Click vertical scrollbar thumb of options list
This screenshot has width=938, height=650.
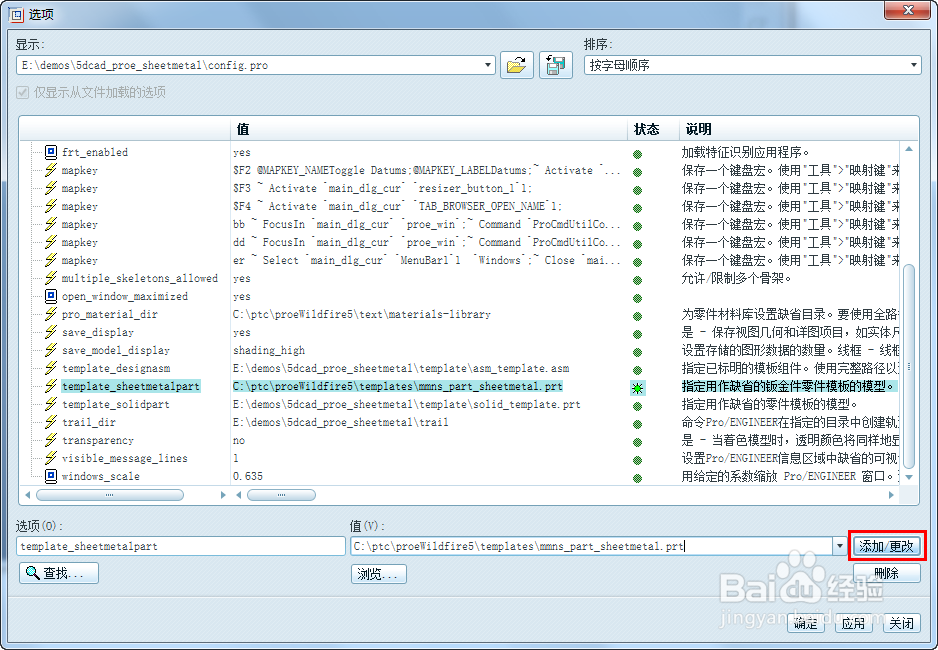tap(909, 366)
